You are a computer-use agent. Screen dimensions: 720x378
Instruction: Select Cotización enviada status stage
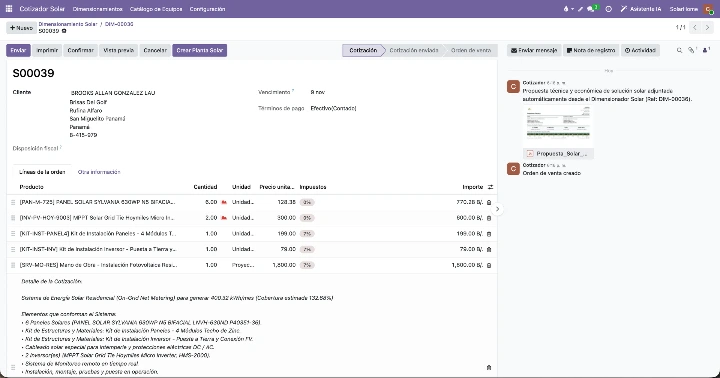[x=414, y=50]
